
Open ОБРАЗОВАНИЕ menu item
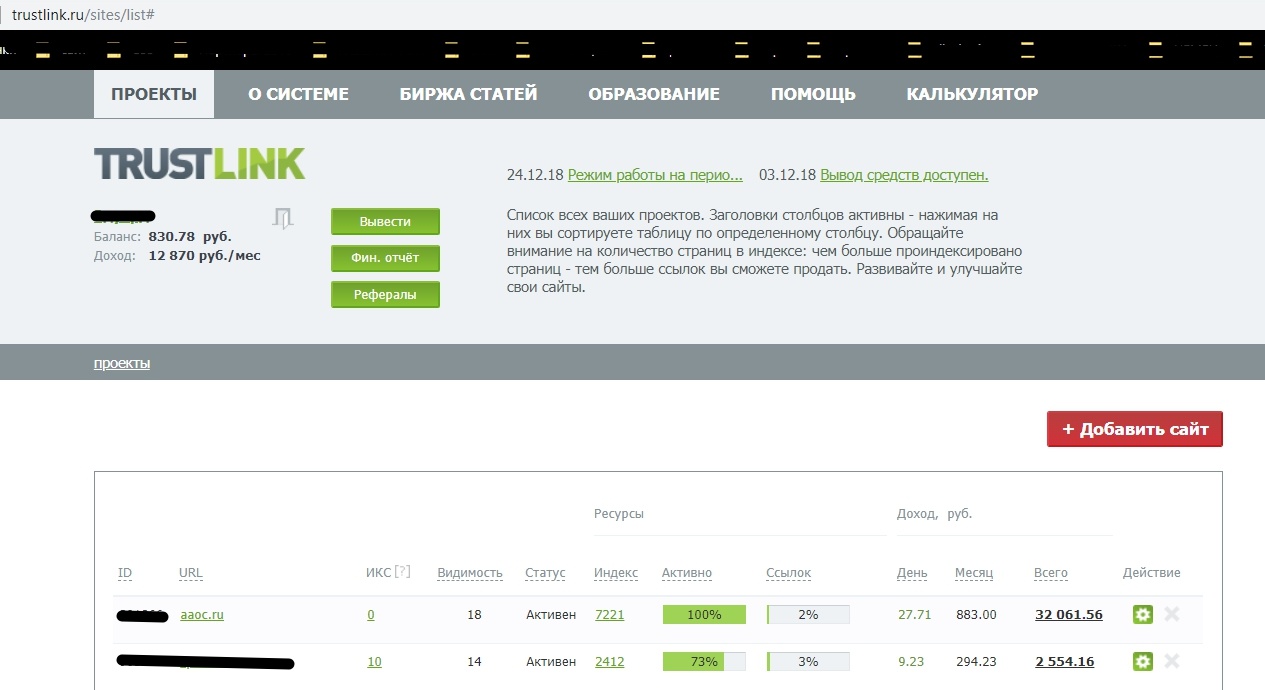(654, 94)
